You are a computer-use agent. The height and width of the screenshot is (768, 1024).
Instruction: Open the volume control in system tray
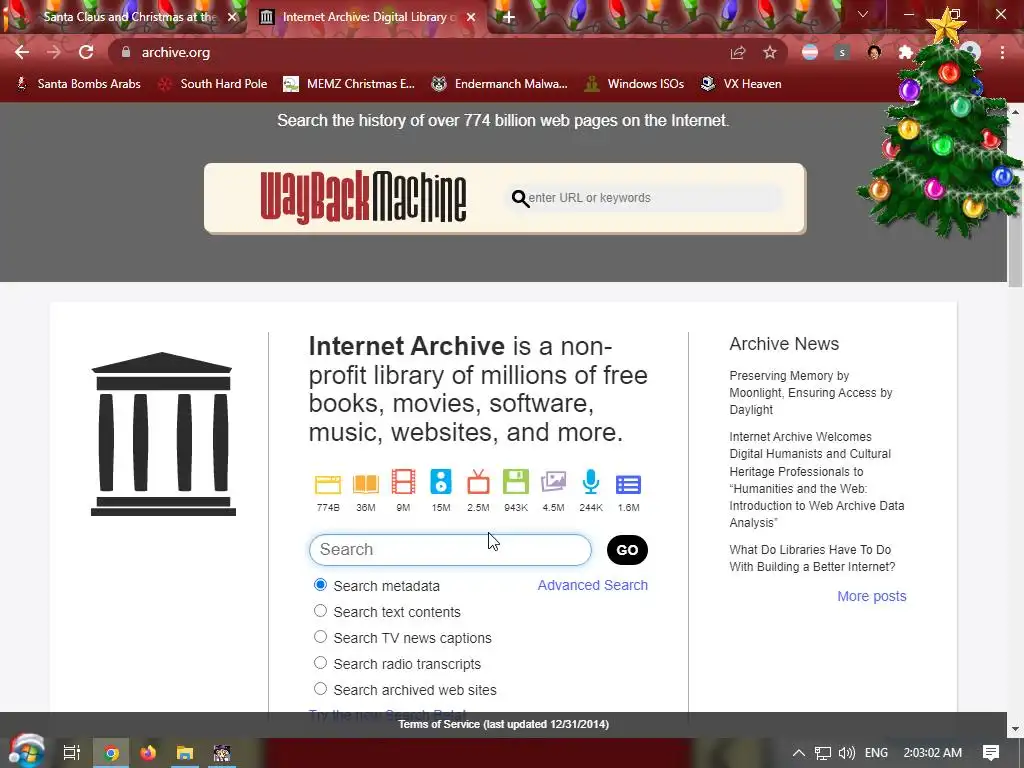coord(846,753)
